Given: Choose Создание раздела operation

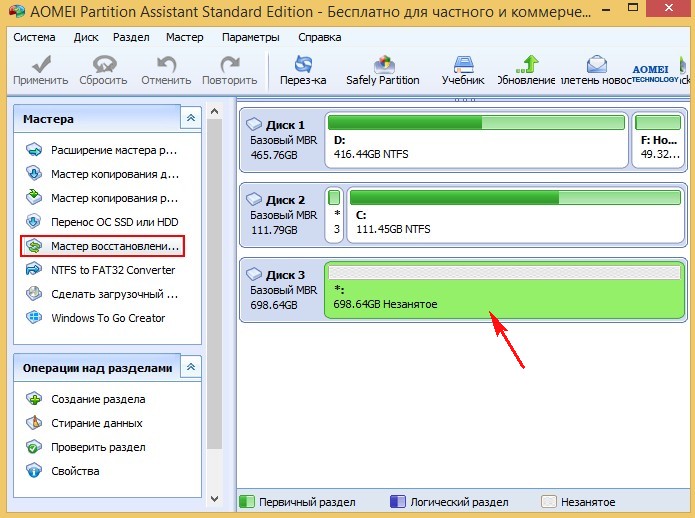Looking at the screenshot, I should tap(98, 399).
